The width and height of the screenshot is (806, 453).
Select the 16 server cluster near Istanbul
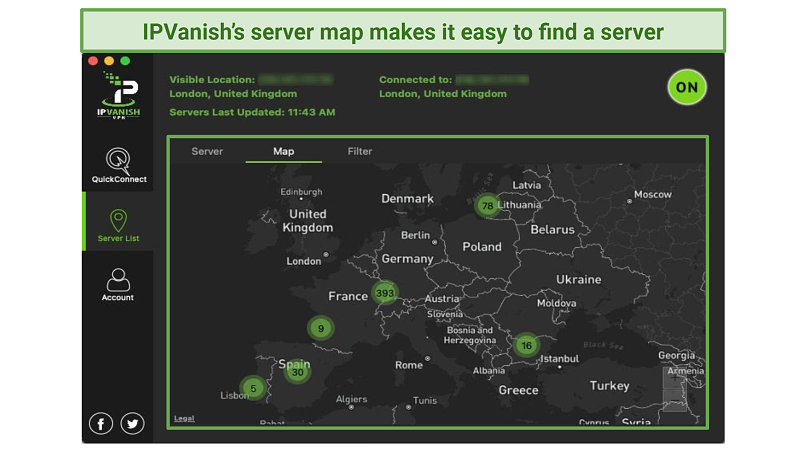(x=526, y=346)
